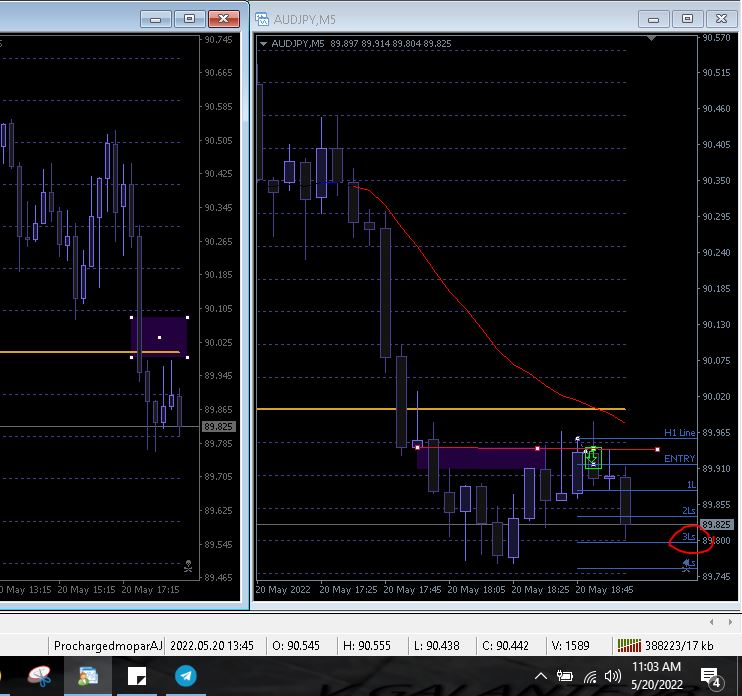Click the AUDJPY,M5 OHLC header text
Screen dimensions: 742x696
click(362, 44)
